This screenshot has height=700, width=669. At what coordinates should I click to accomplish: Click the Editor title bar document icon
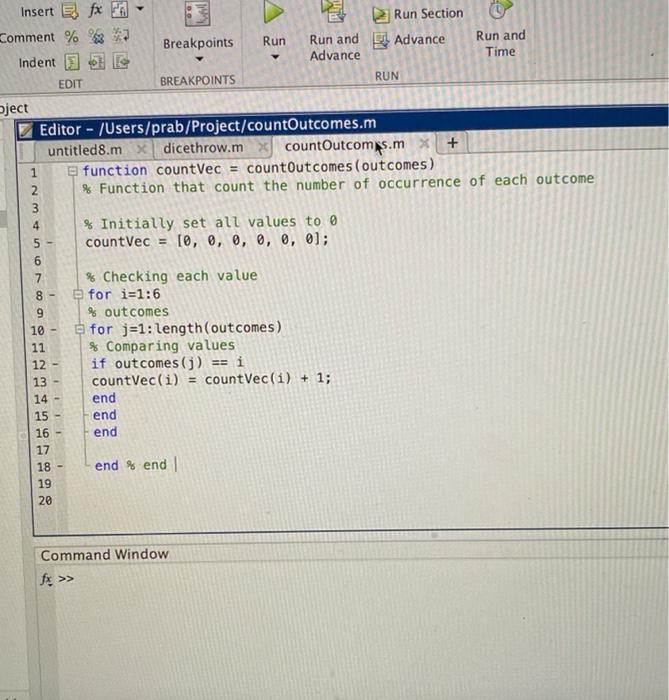pos(26,130)
